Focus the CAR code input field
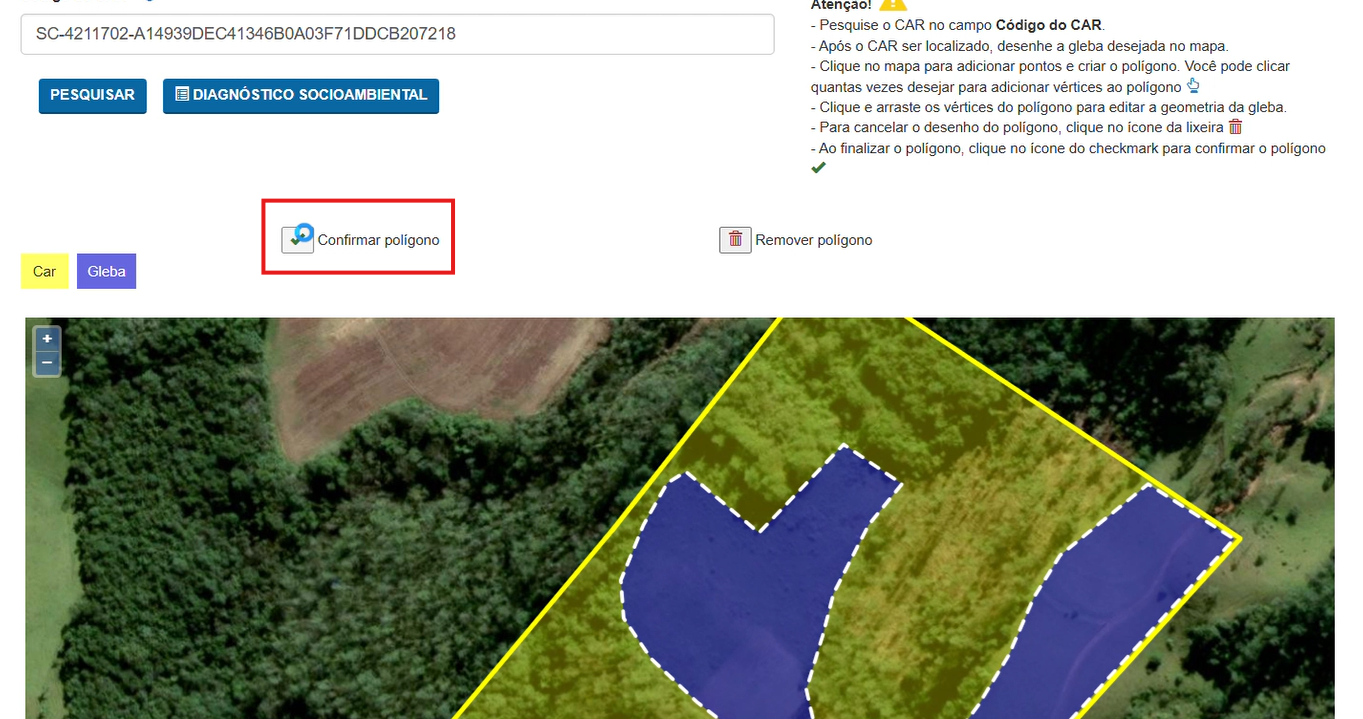This screenshot has width=1363, height=719. (397, 34)
